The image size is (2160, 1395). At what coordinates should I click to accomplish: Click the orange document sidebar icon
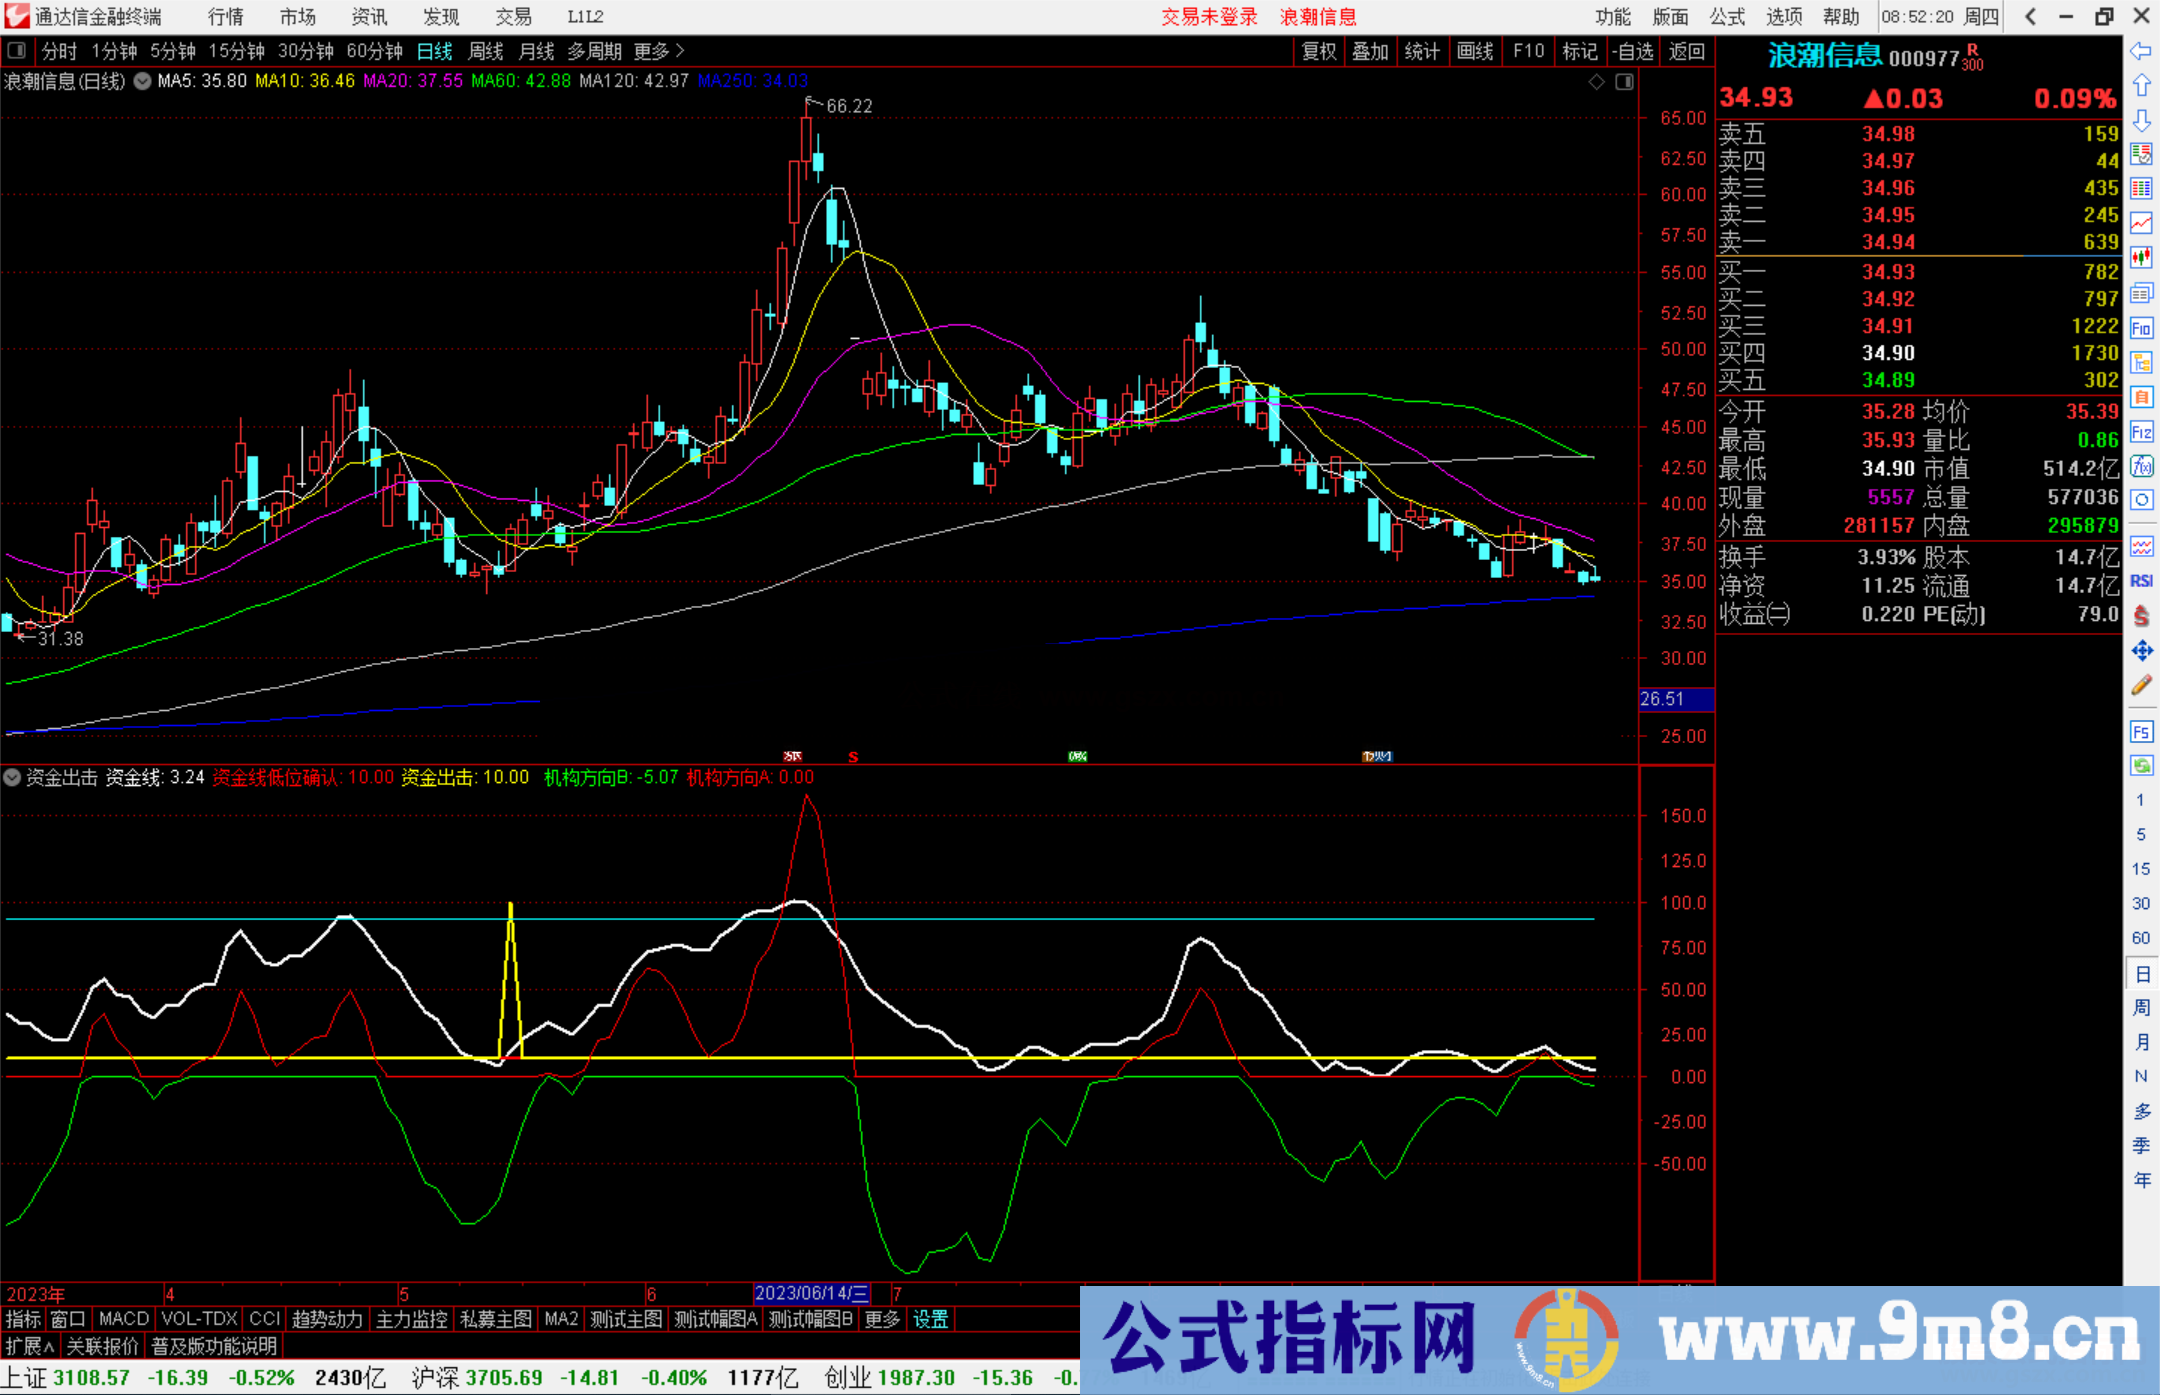[x=2141, y=397]
